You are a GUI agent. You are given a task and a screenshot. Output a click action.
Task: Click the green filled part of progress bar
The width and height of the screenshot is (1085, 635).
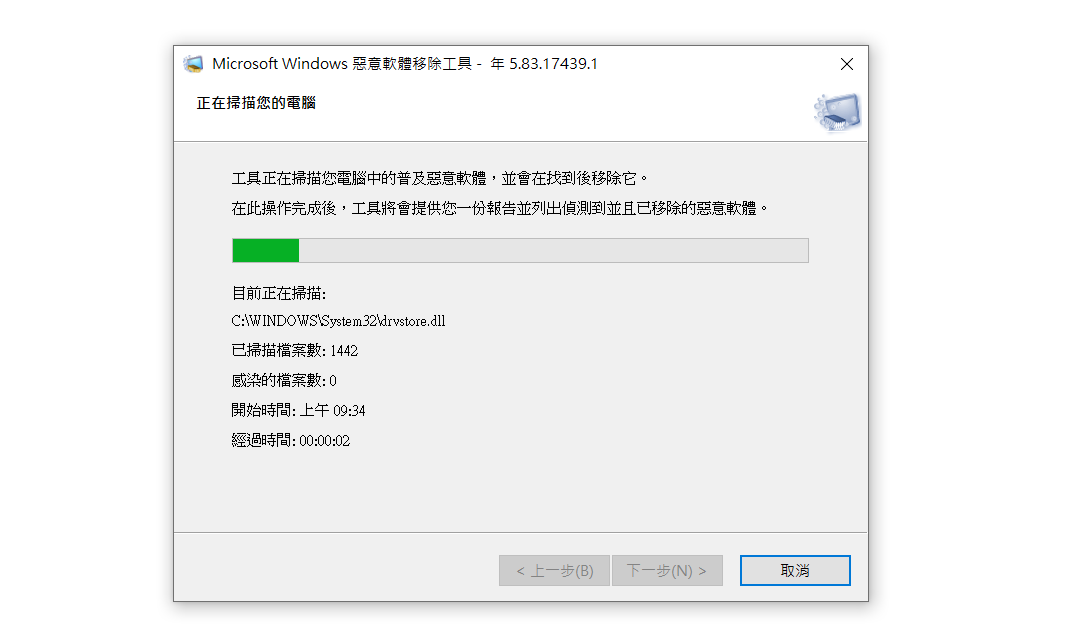point(266,250)
